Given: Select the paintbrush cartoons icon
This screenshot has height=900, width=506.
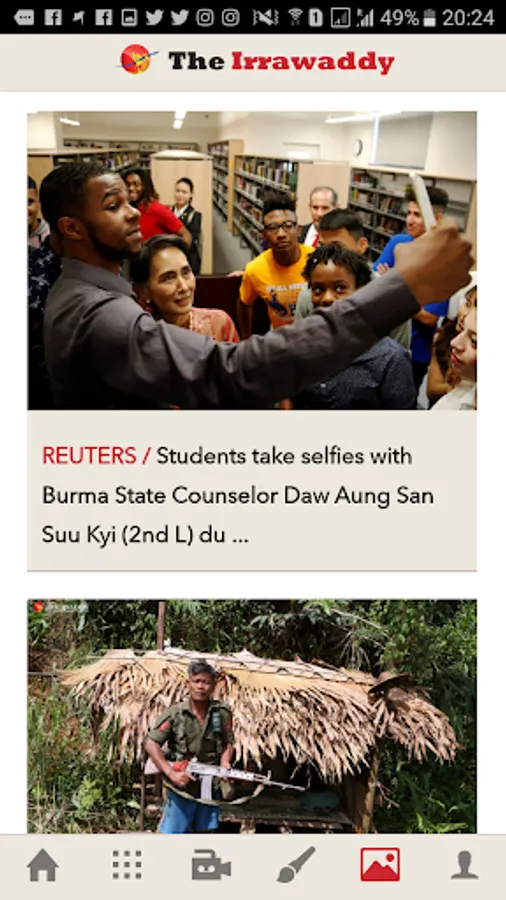Looking at the screenshot, I should pyautogui.click(x=295, y=864).
